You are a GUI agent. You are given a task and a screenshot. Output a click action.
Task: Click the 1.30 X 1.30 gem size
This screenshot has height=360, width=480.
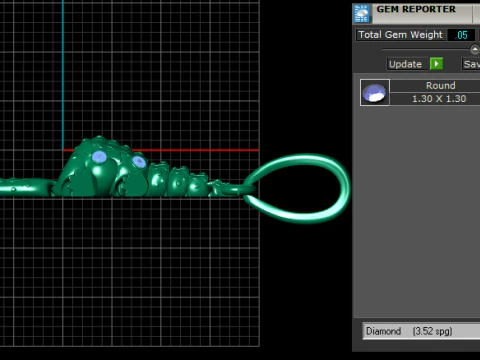[439, 99]
